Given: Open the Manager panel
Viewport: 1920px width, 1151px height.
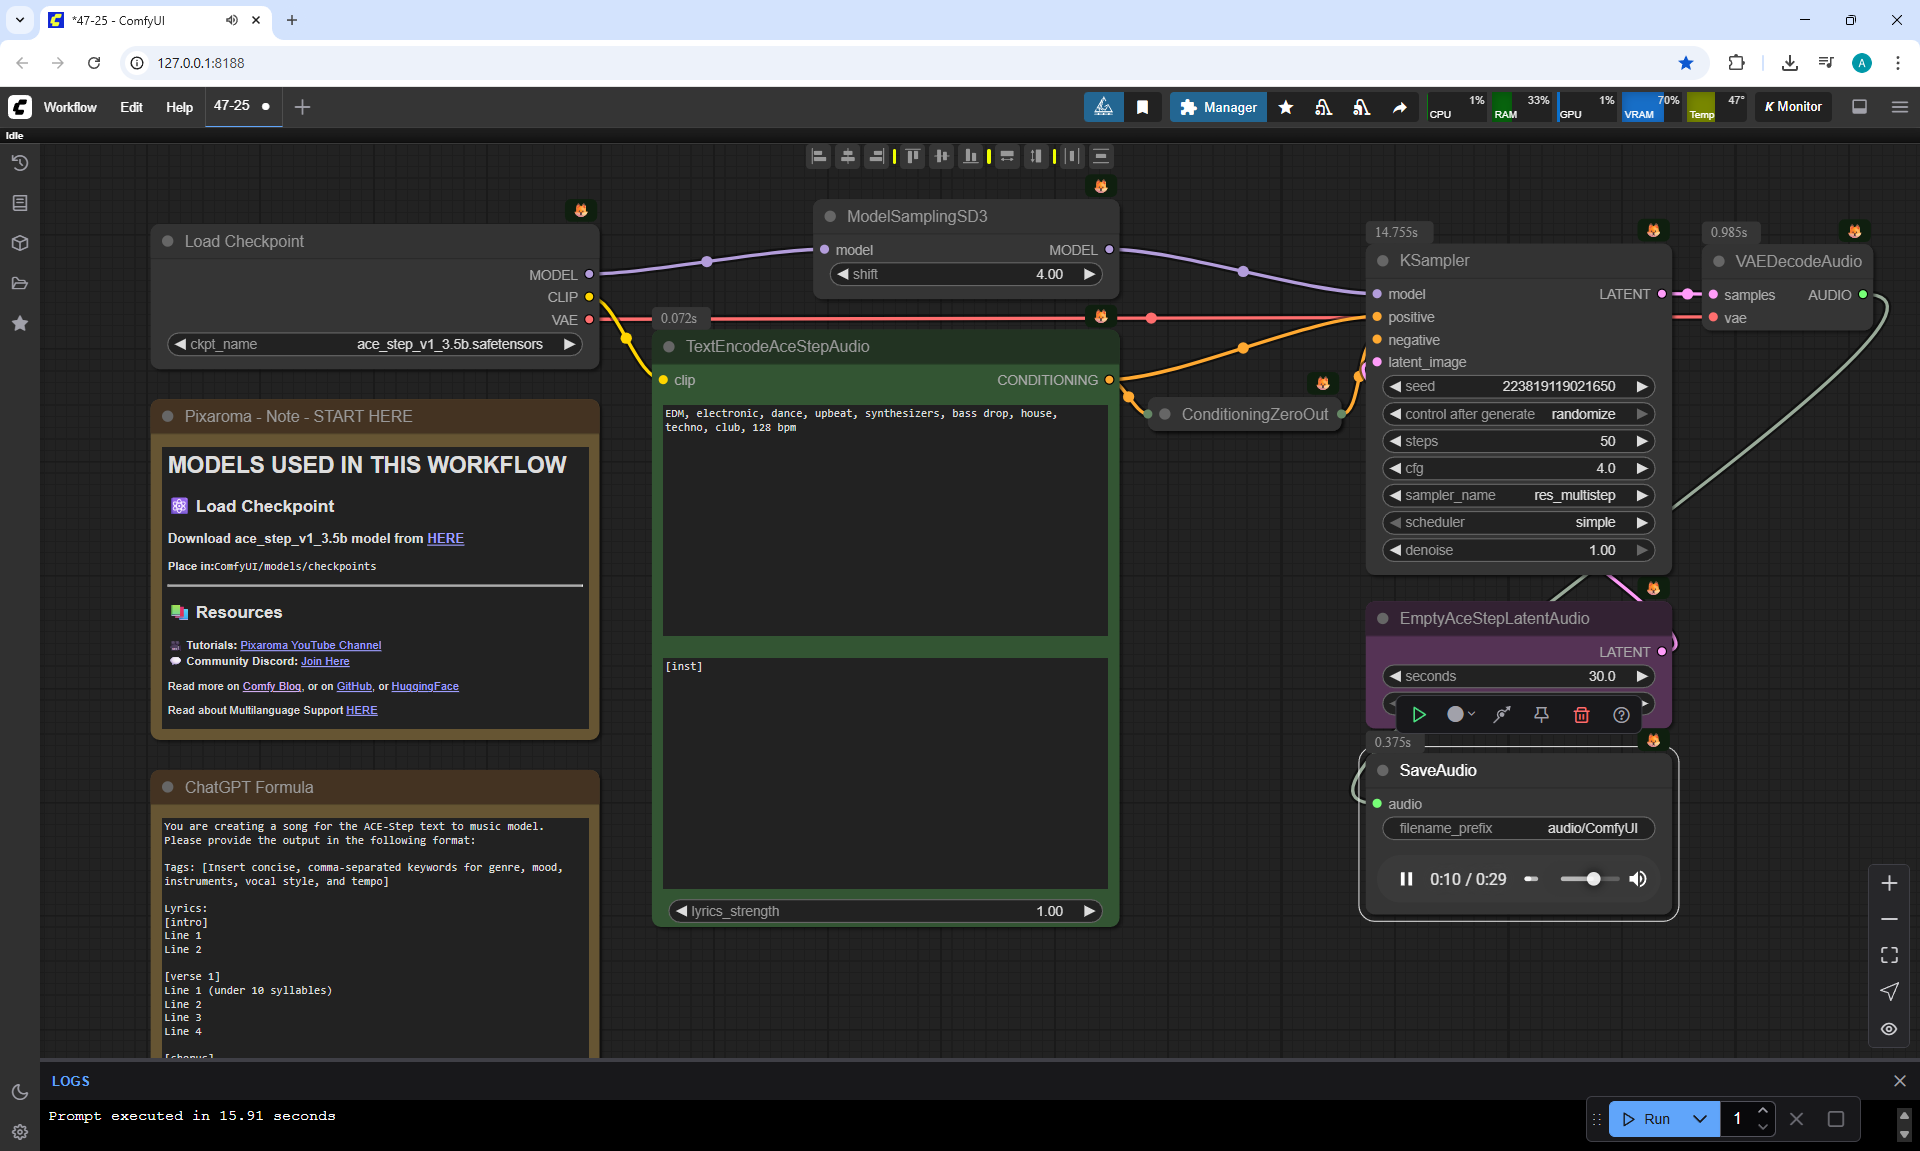Looking at the screenshot, I should tap(1218, 107).
